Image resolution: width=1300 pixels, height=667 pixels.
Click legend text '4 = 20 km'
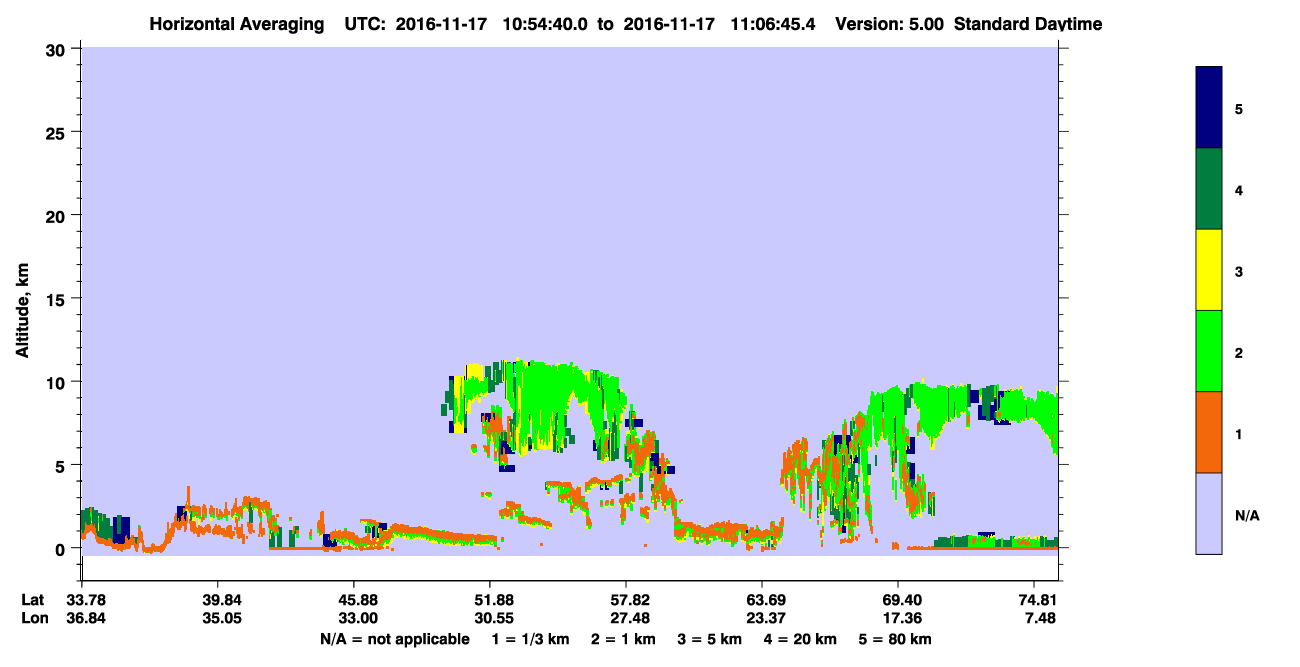point(801,639)
